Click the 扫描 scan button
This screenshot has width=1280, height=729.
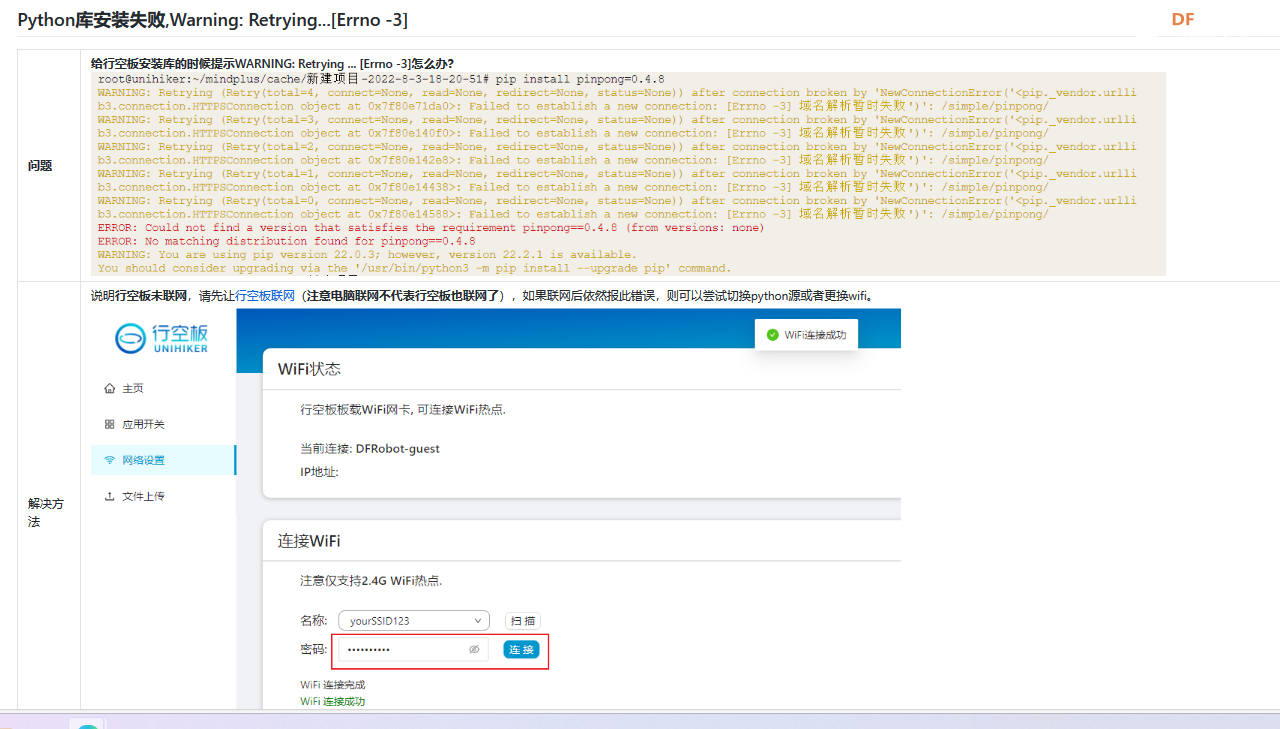(523, 621)
